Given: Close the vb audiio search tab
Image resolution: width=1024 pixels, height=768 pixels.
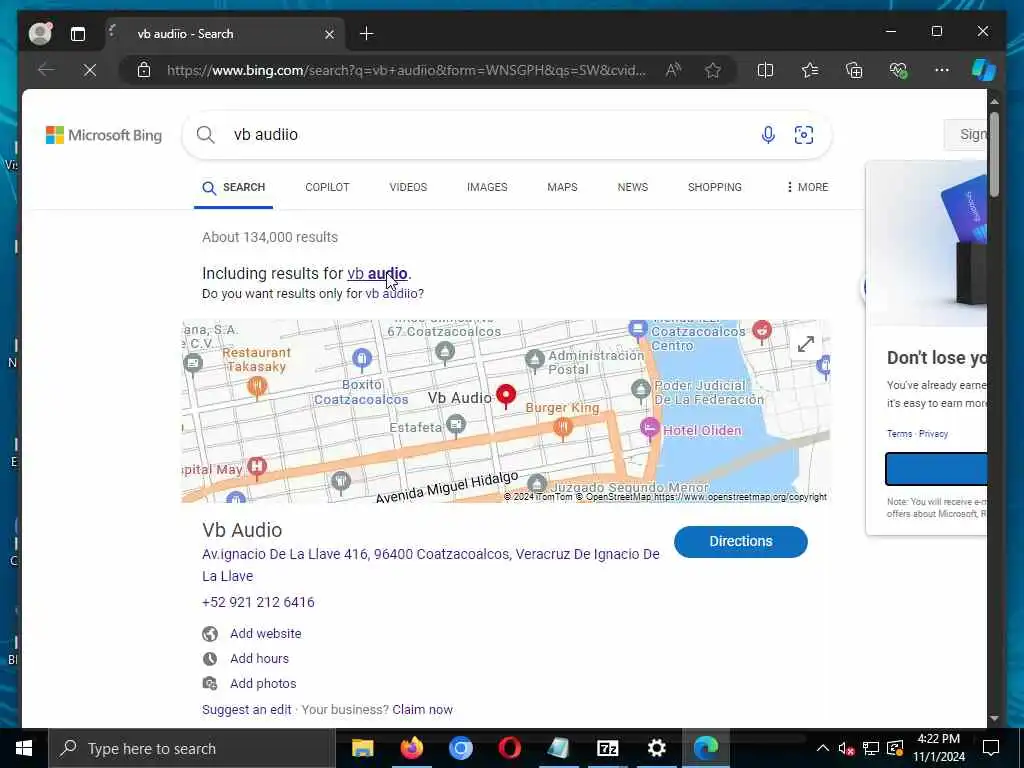Looking at the screenshot, I should pos(330,34).
